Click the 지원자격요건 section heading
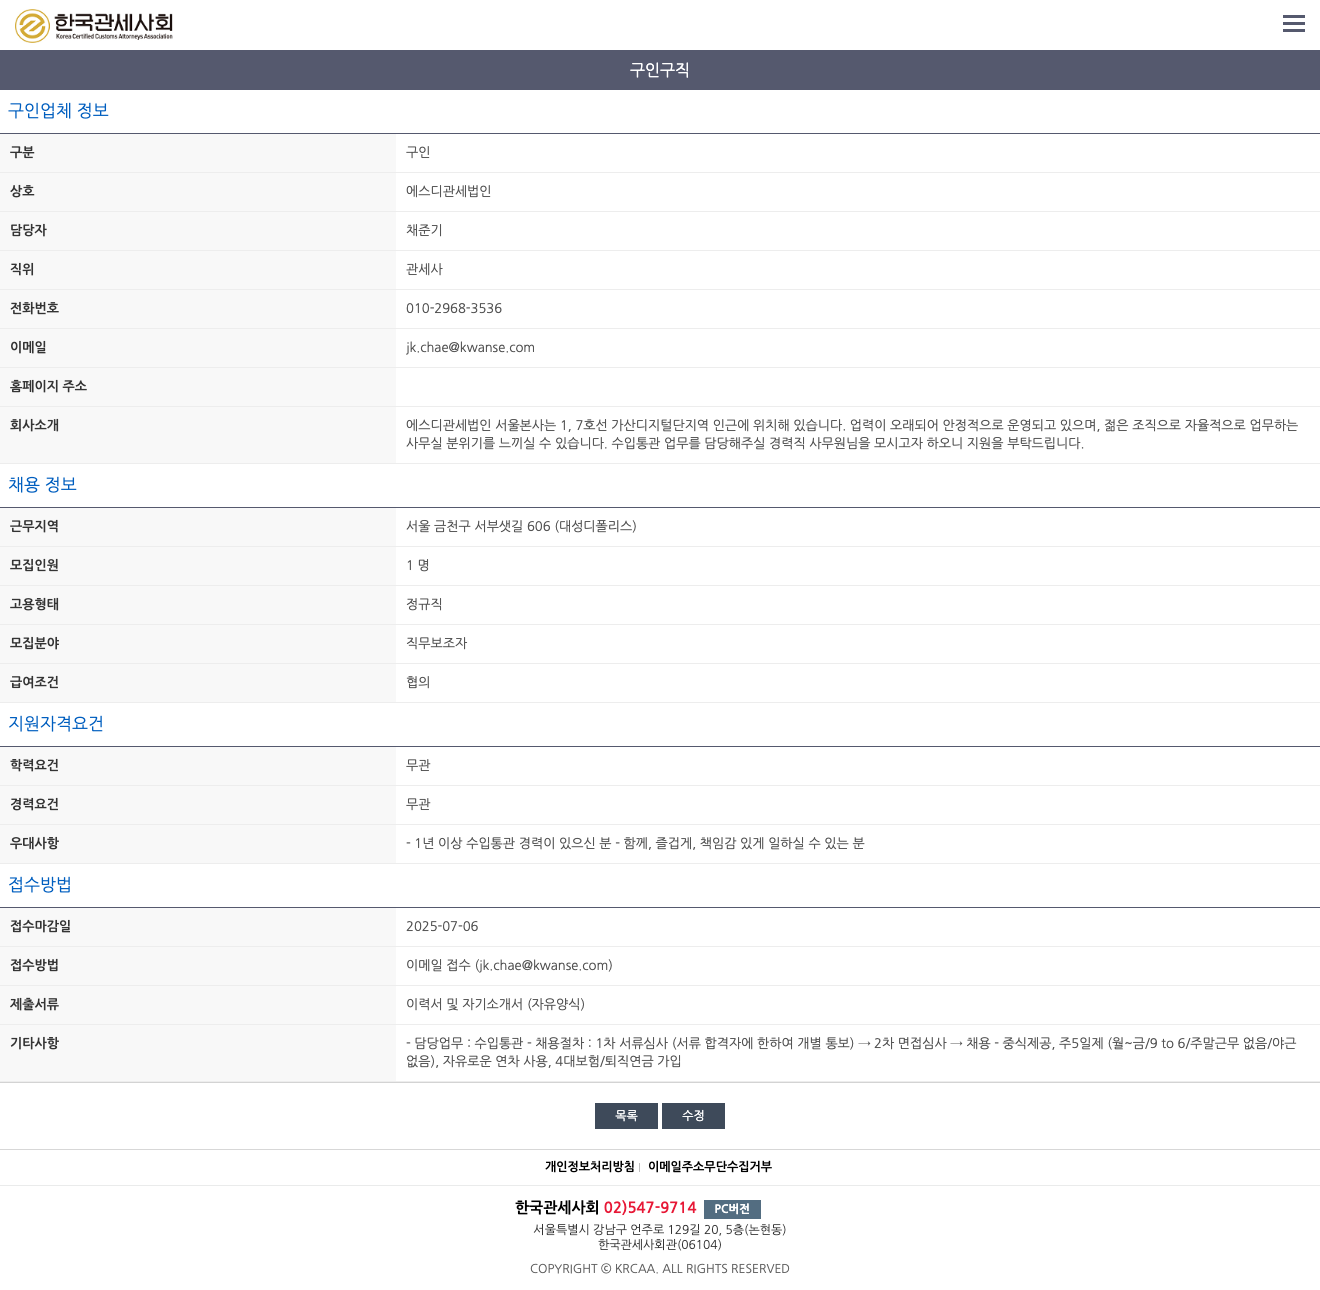The image size is (1320, 1290). pyautogui.click(x=56, y=724)
